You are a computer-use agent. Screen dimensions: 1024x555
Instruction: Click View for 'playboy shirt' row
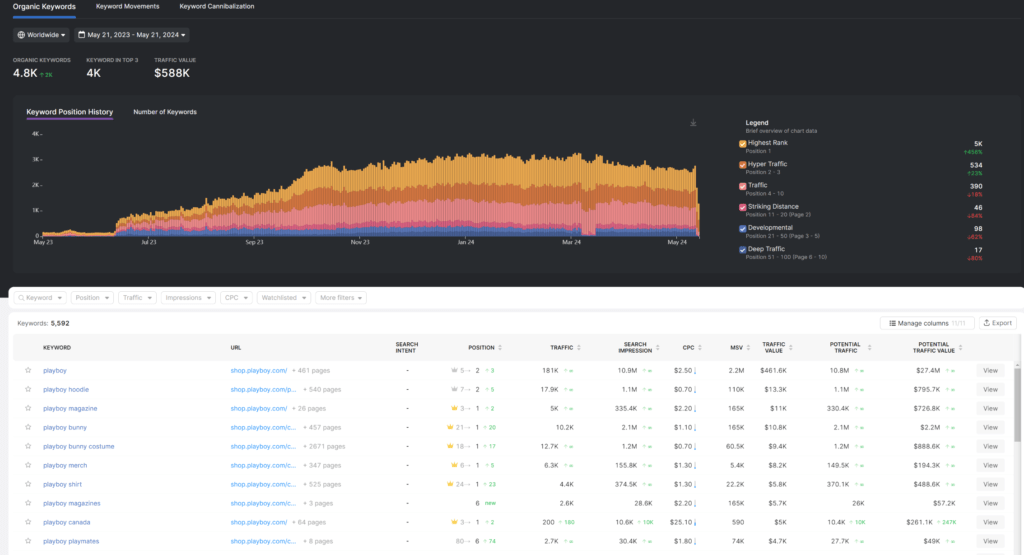click(x=991, y=484)
